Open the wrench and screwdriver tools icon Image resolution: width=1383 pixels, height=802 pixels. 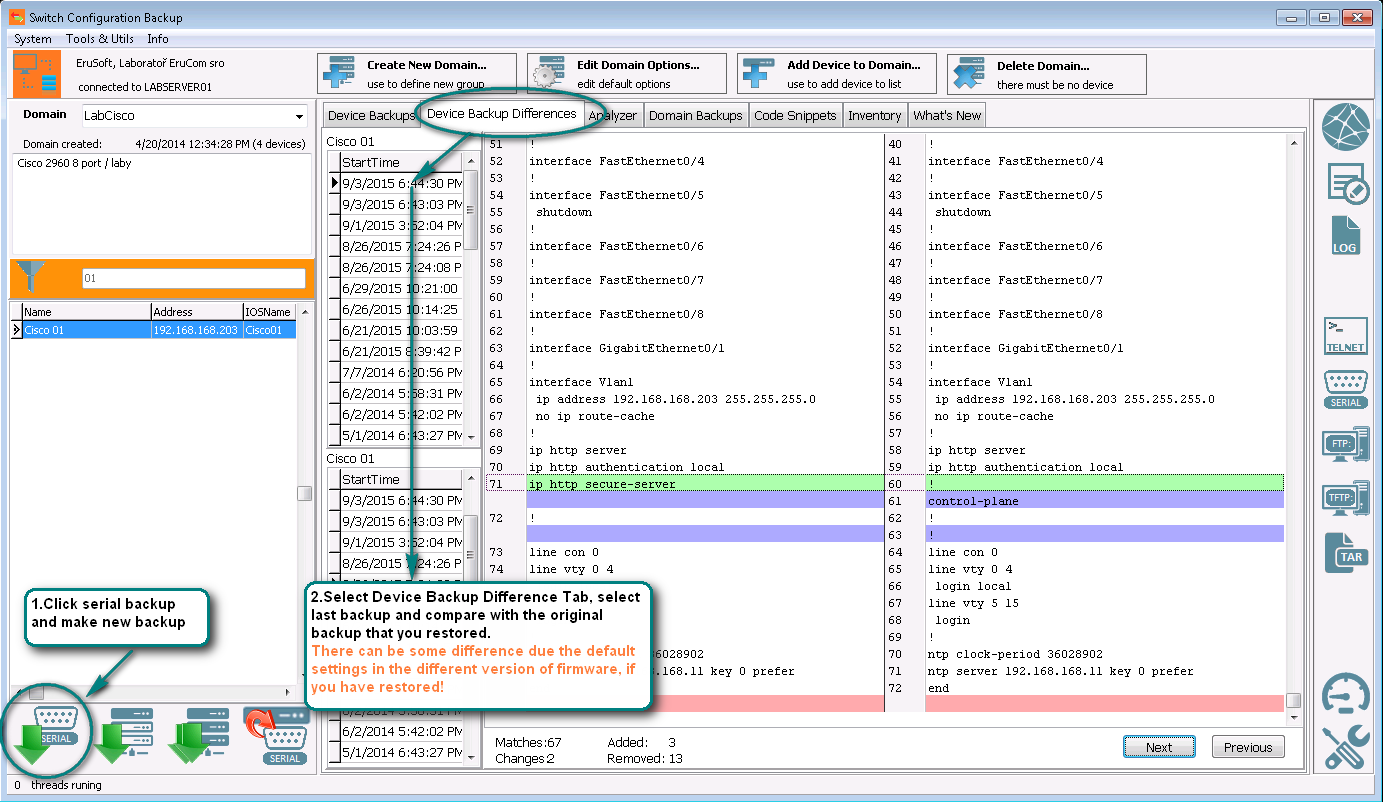[x=1346, y=746]
